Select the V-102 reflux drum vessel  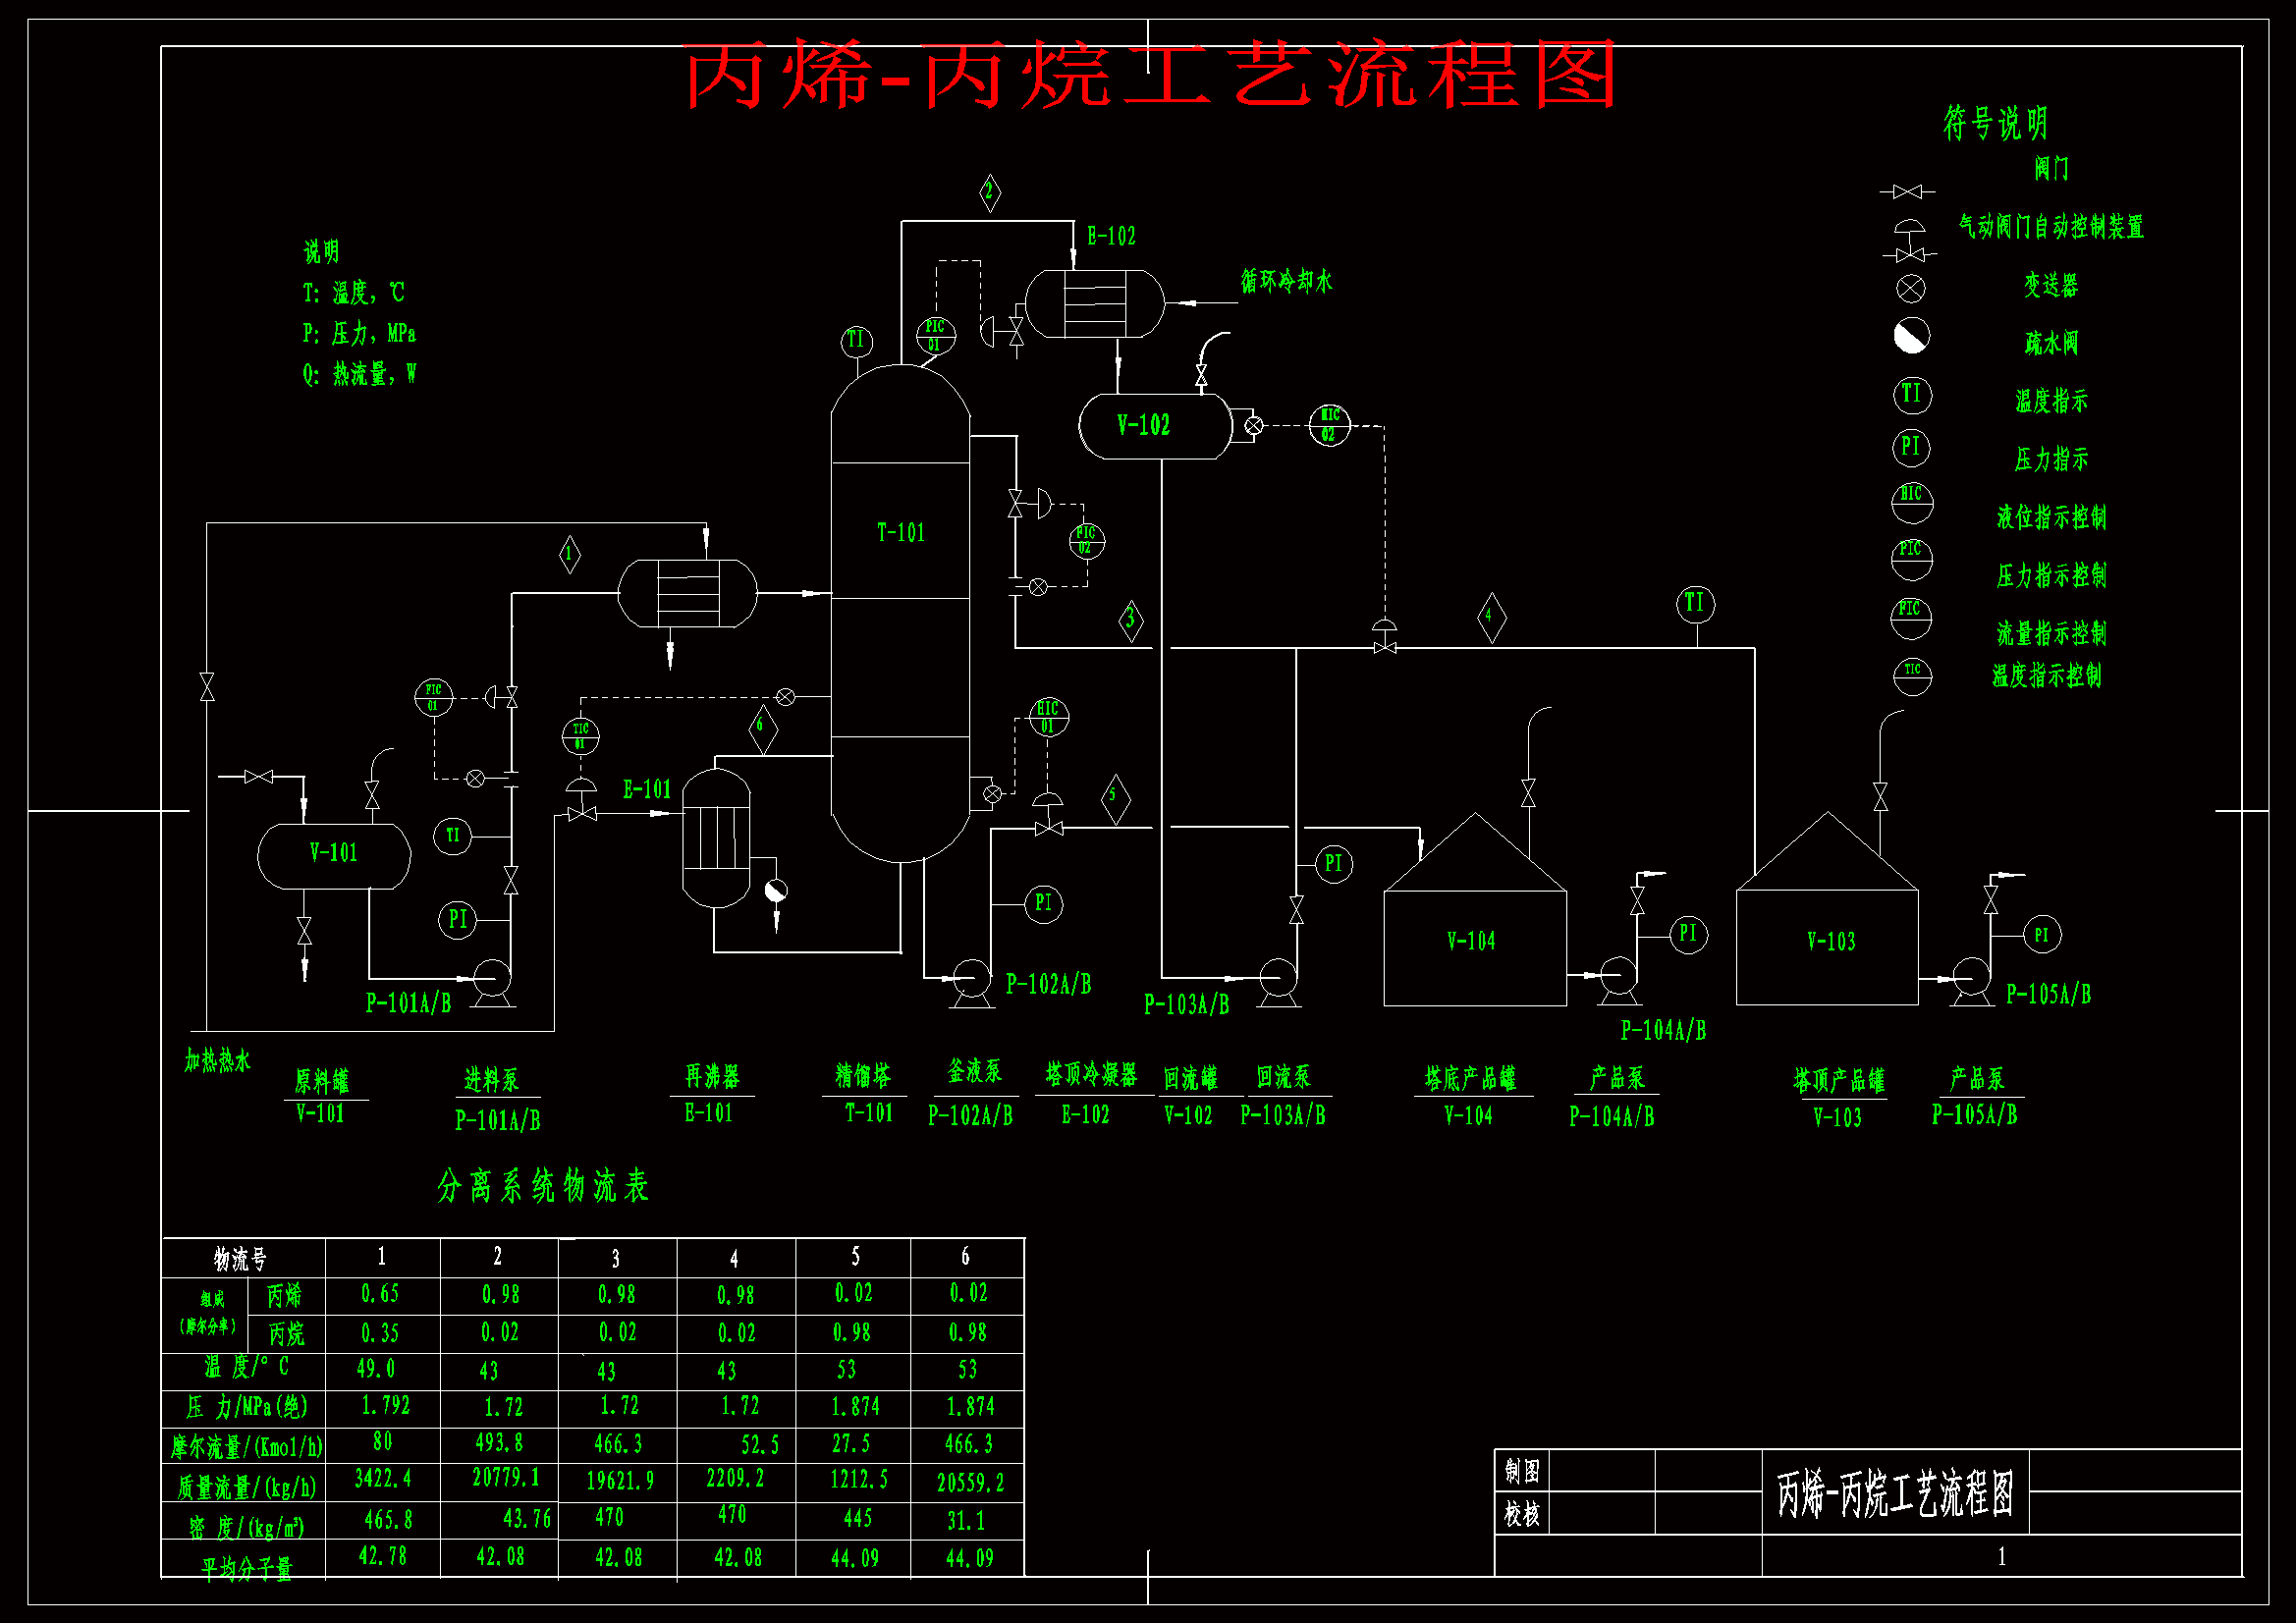[x=1154, y=426]
